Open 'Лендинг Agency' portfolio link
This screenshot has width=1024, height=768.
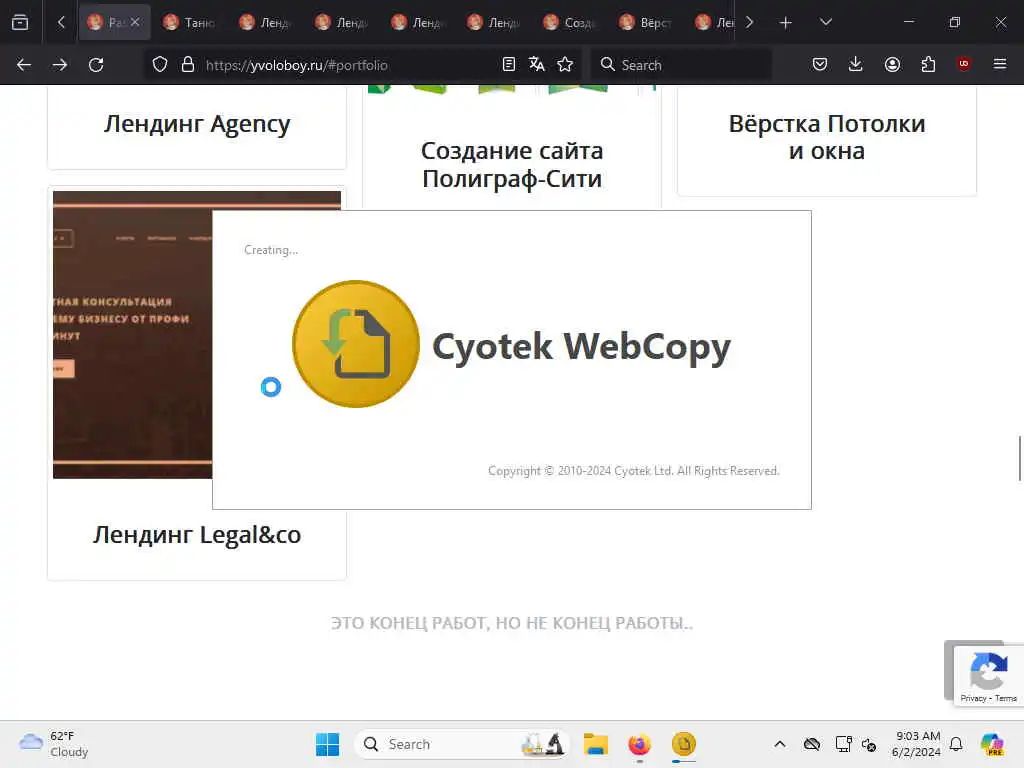coord(197,123)
